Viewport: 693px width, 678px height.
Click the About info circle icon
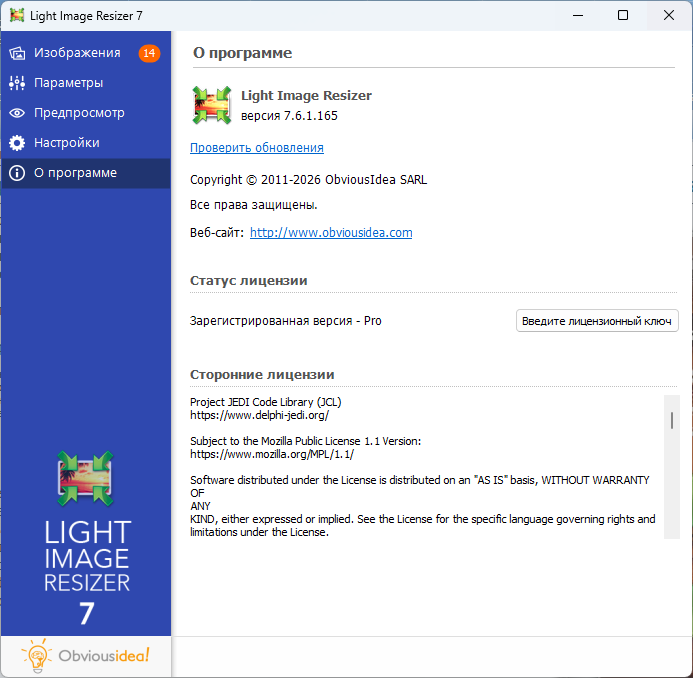[17, 173]
